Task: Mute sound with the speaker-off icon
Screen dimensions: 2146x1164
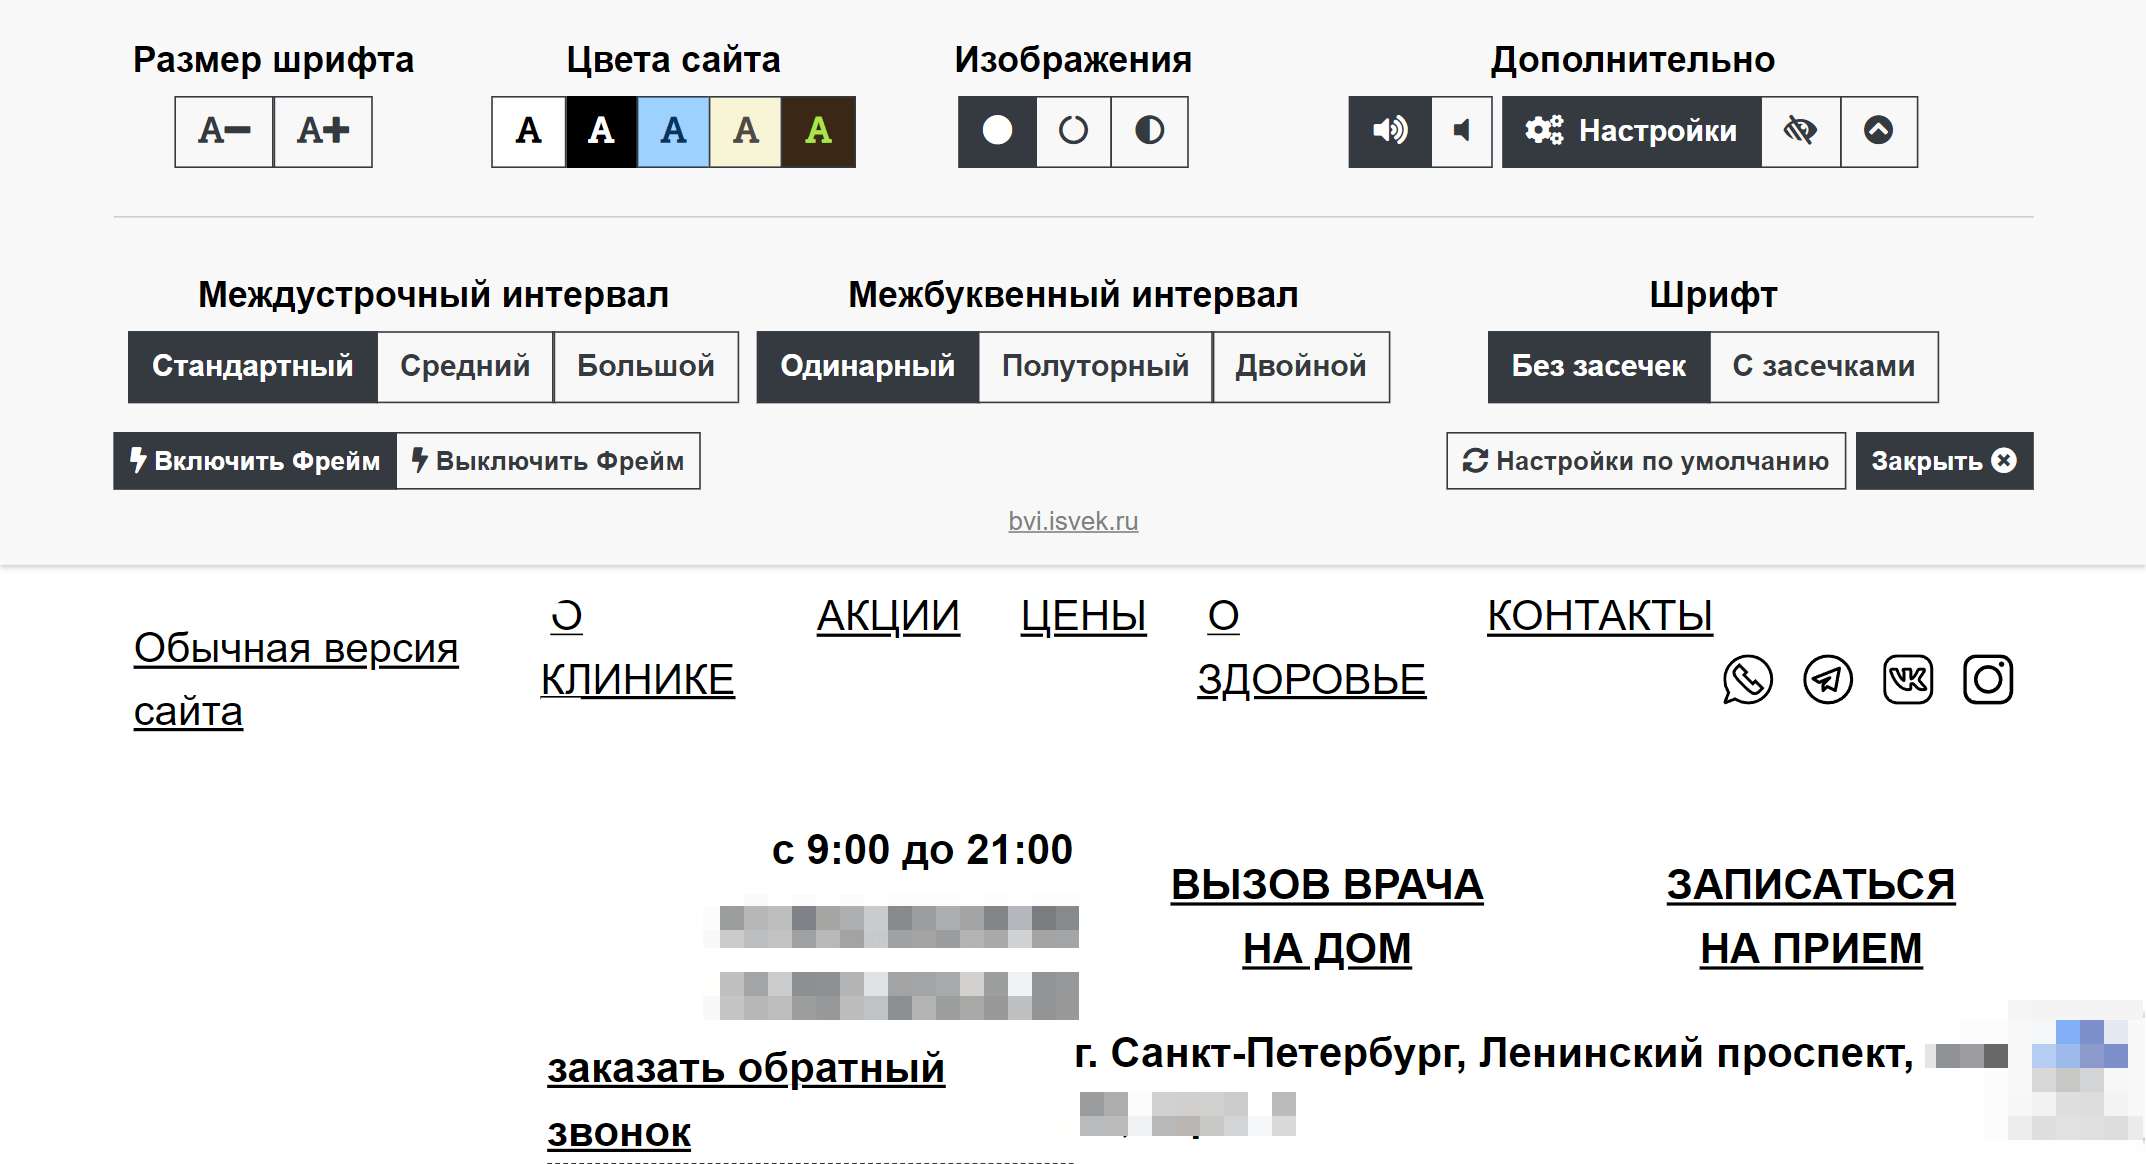Action: tap(1461, 131)
